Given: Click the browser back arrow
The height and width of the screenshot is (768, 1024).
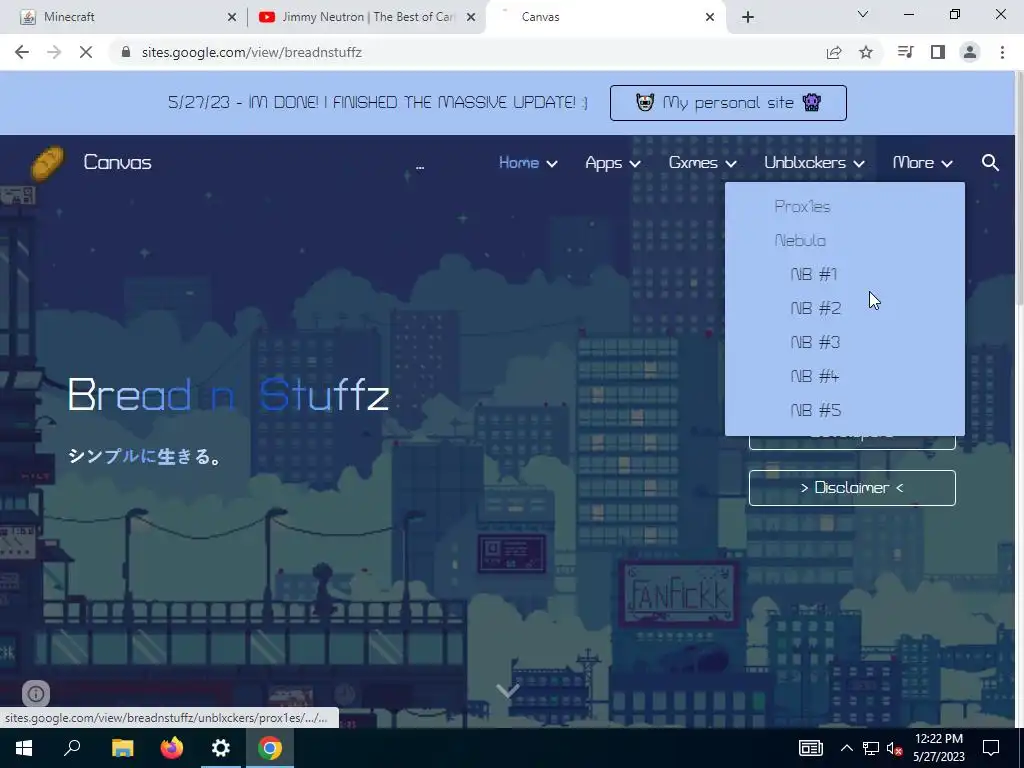Looking at the screenshot, I should click(22, 52).
